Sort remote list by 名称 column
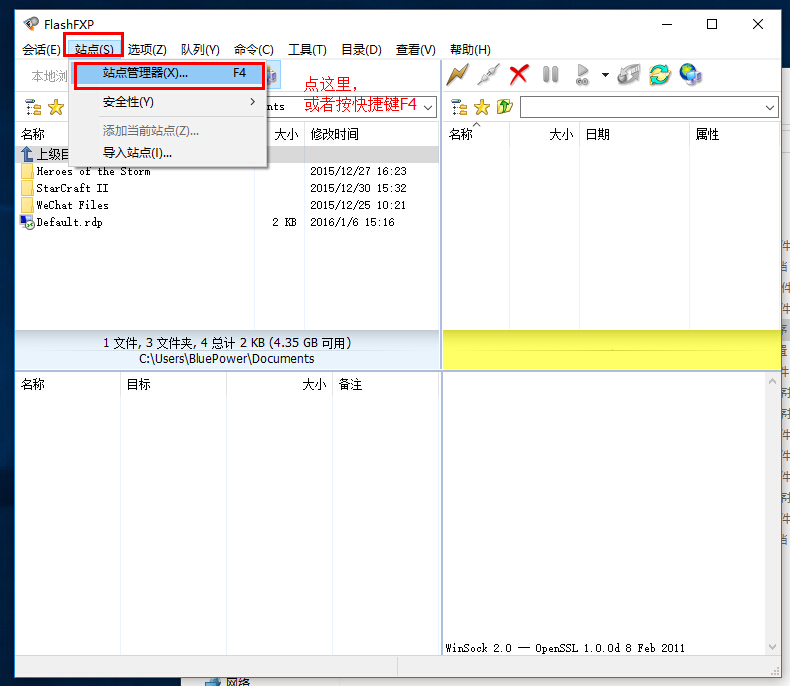790x686 pixels. tap(476, 134)
